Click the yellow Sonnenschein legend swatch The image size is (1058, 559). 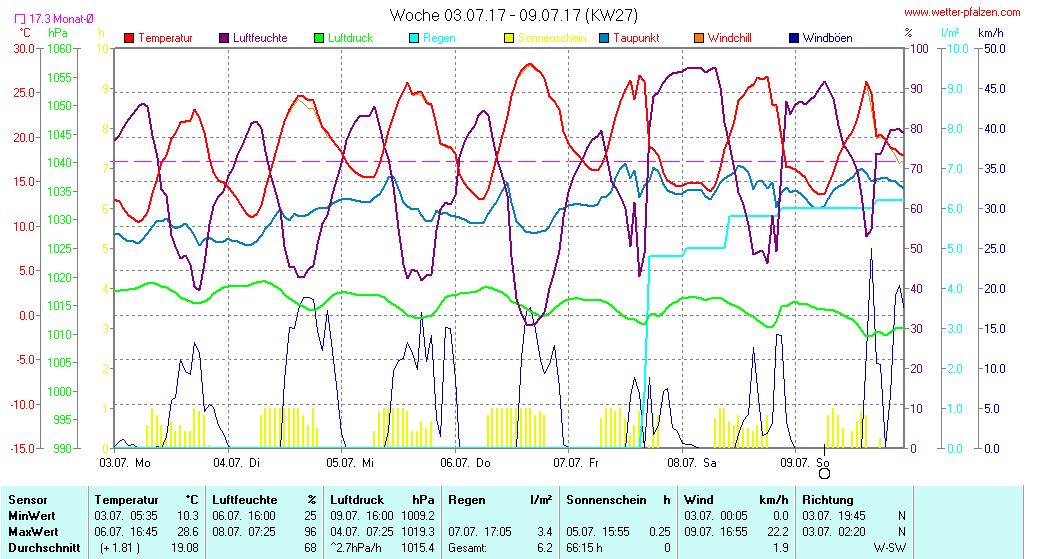click(x=509, y=38)
